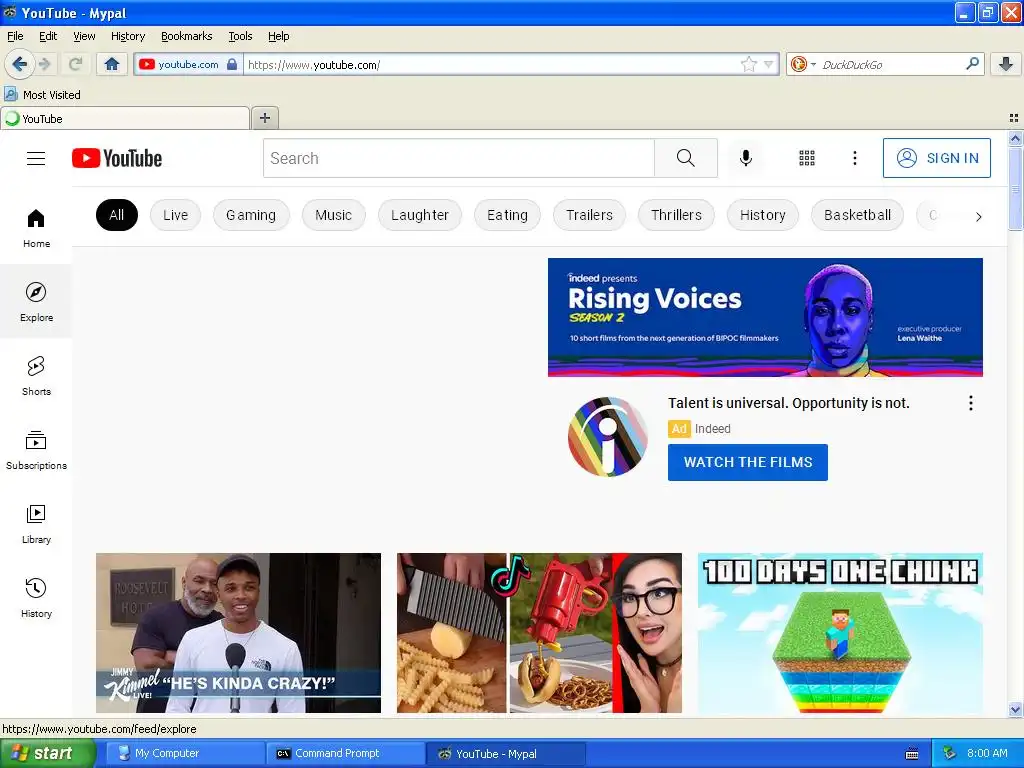Open the Edit menu
Viewport: 1024px width, 768px height.
pos(48,36)
